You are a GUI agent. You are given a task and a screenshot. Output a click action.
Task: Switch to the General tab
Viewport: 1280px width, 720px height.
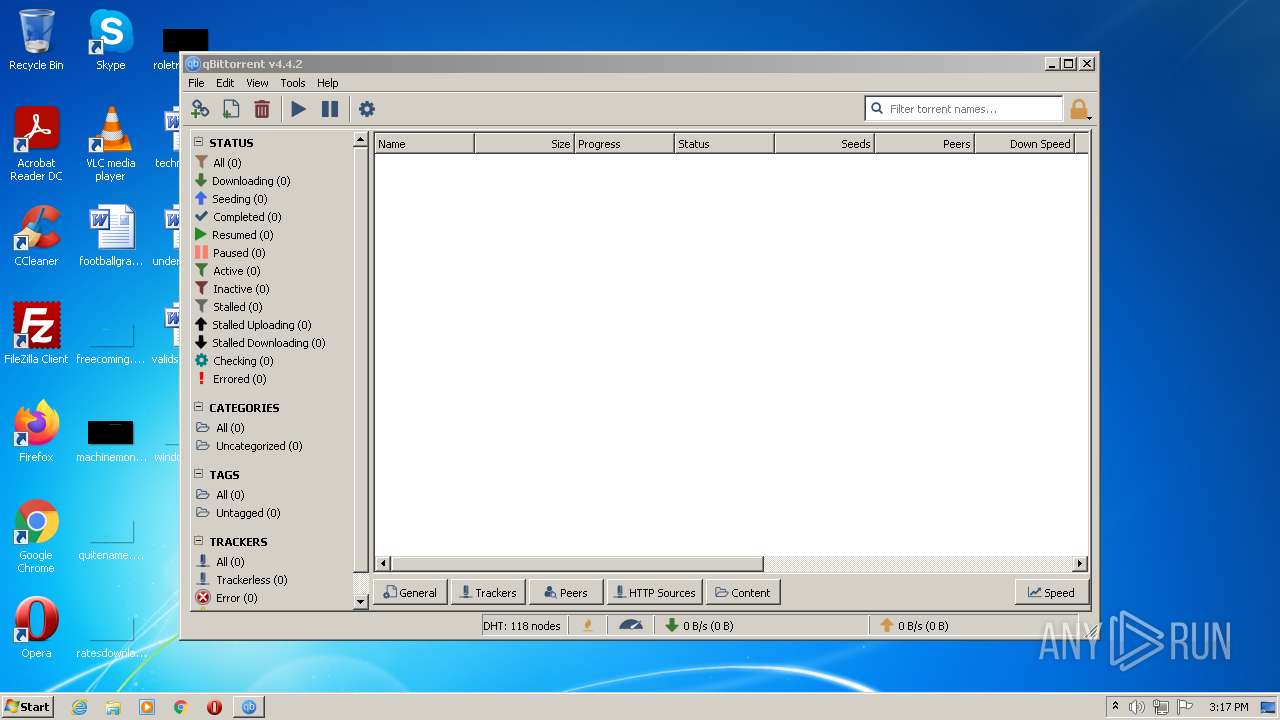[410, 592]
